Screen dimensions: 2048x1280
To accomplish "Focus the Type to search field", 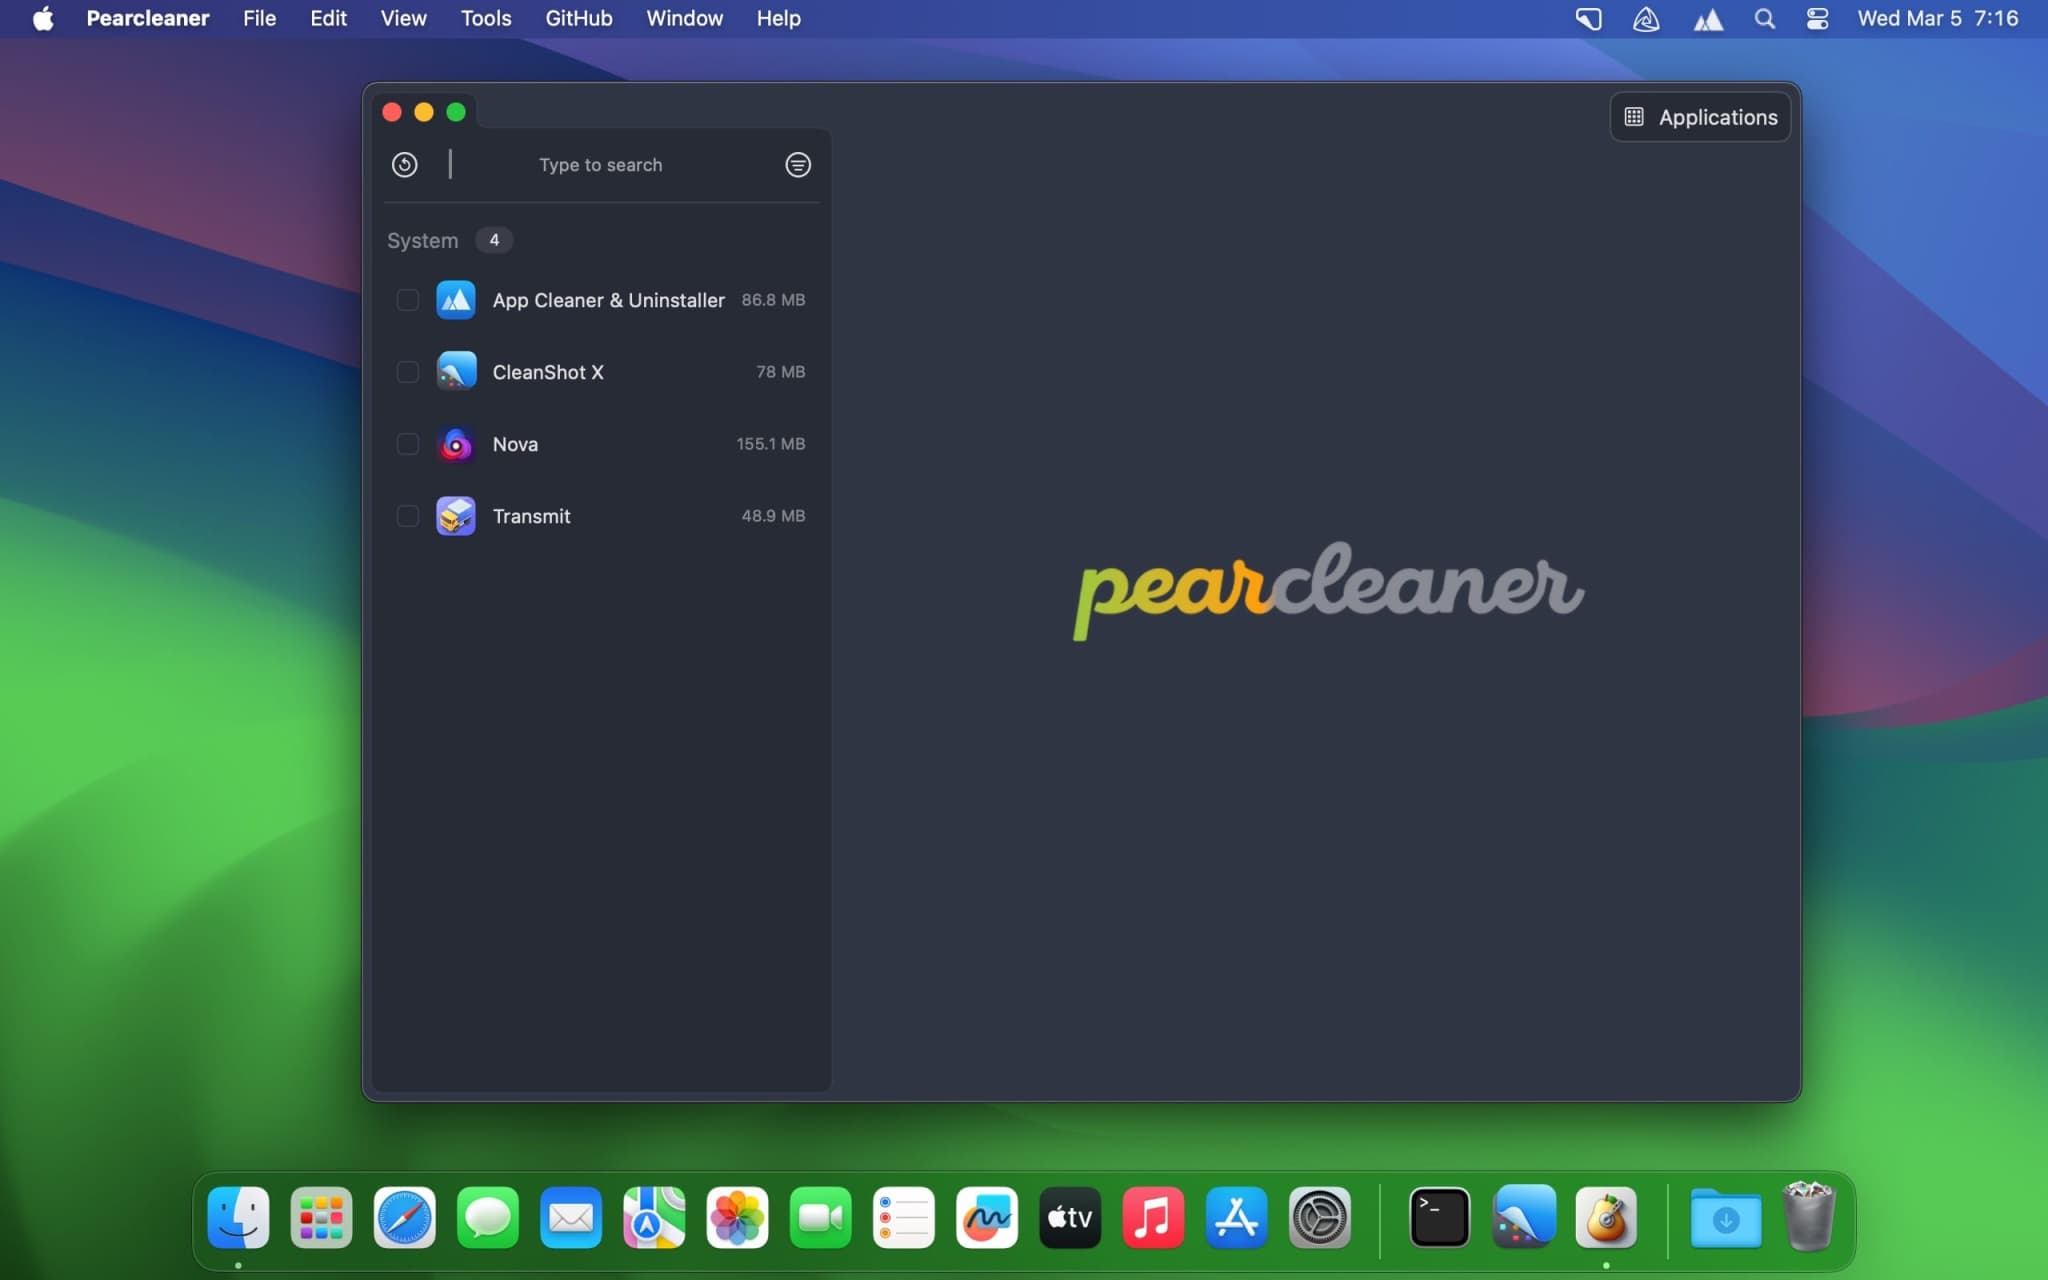I will pyautogui.click(x=600, y=165).
